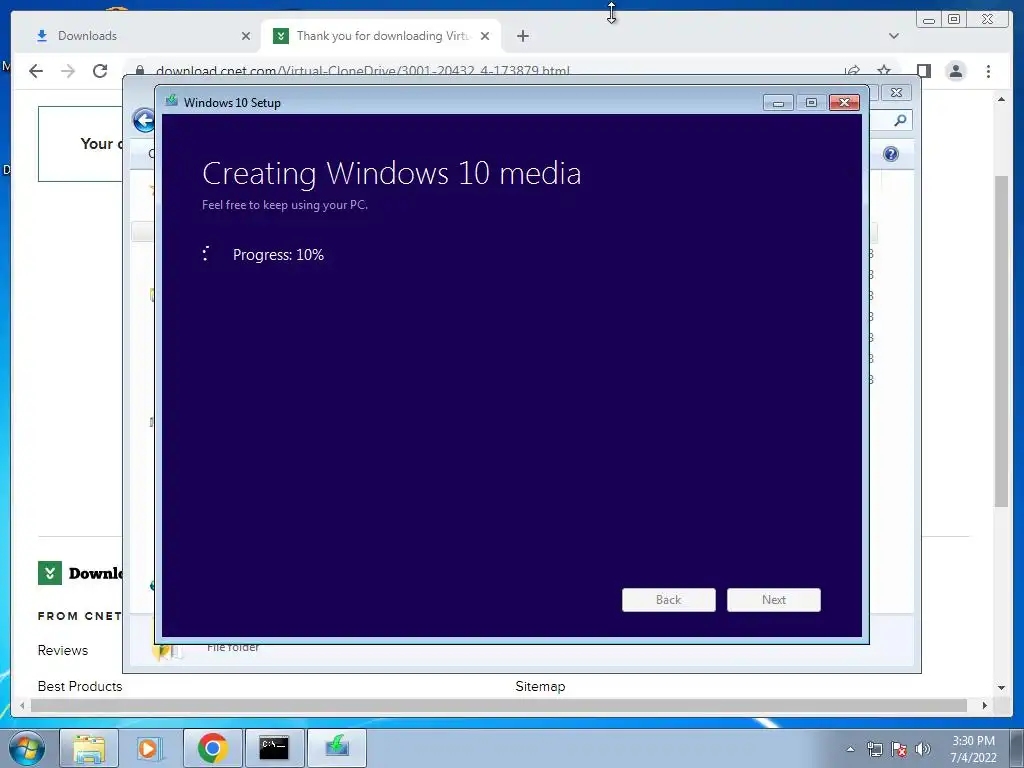Select the Thank you for downloading tab
Image resolution: width=1024 pixels, height=768 pixels.
coord(381,36)
